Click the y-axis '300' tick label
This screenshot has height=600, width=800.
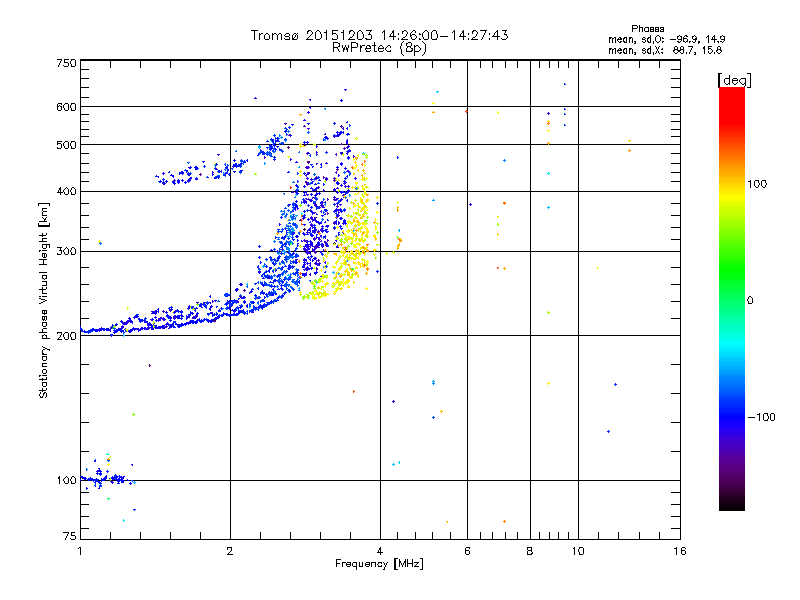click(66, 252)
